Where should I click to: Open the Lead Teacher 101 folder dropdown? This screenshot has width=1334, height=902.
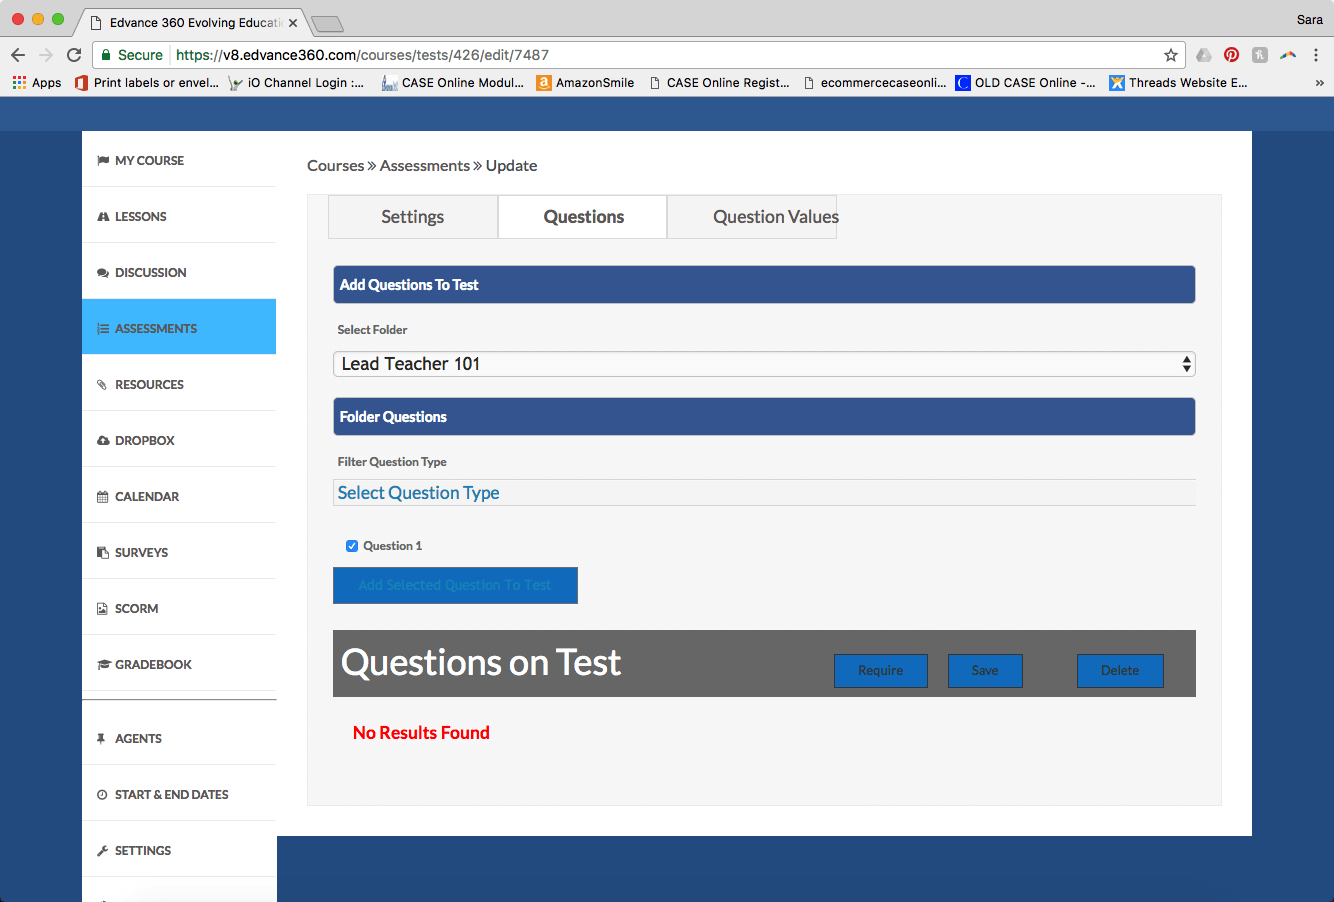pyautogui.click(x=764, y=364)
